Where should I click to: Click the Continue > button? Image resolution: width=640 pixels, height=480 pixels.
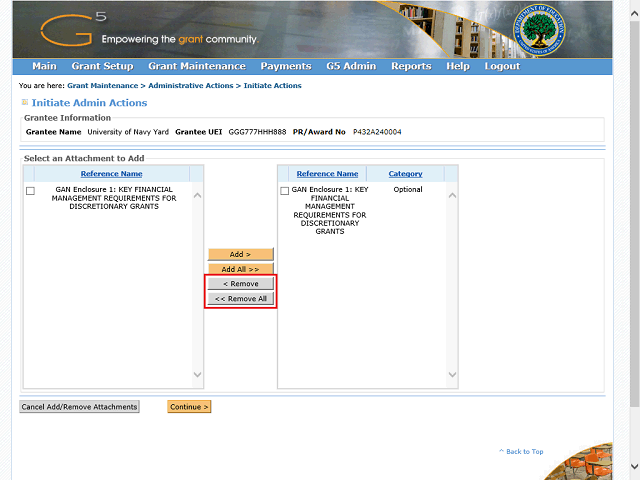click(x=189, y=407)
